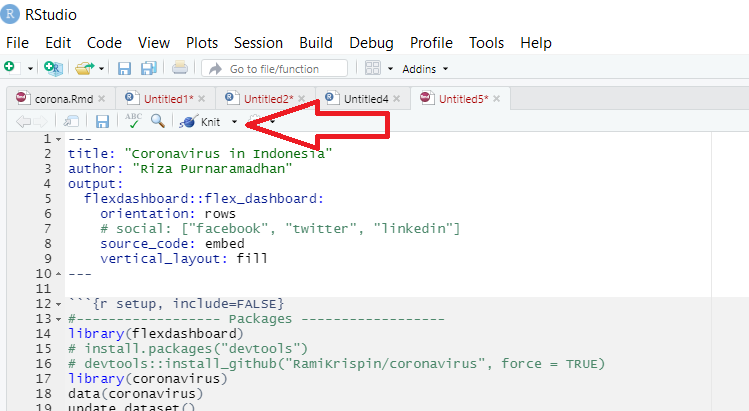This screenshot has width=749, height=411.
Task: Close the Untitled2 tab
Action: tap(301, 99)
